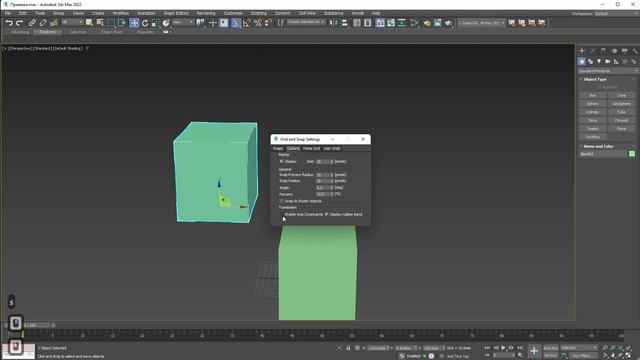This screenshot has height=360, width=640.
Task: Click Use Pivot Point Center icon
Action: (200, 23)
